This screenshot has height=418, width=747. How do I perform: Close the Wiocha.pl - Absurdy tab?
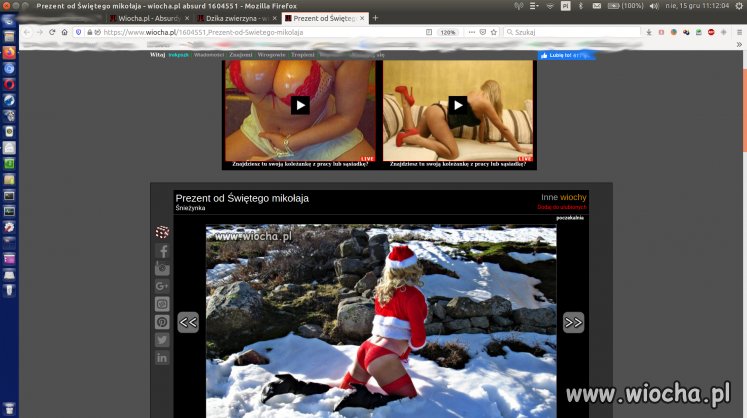[187, 18]
